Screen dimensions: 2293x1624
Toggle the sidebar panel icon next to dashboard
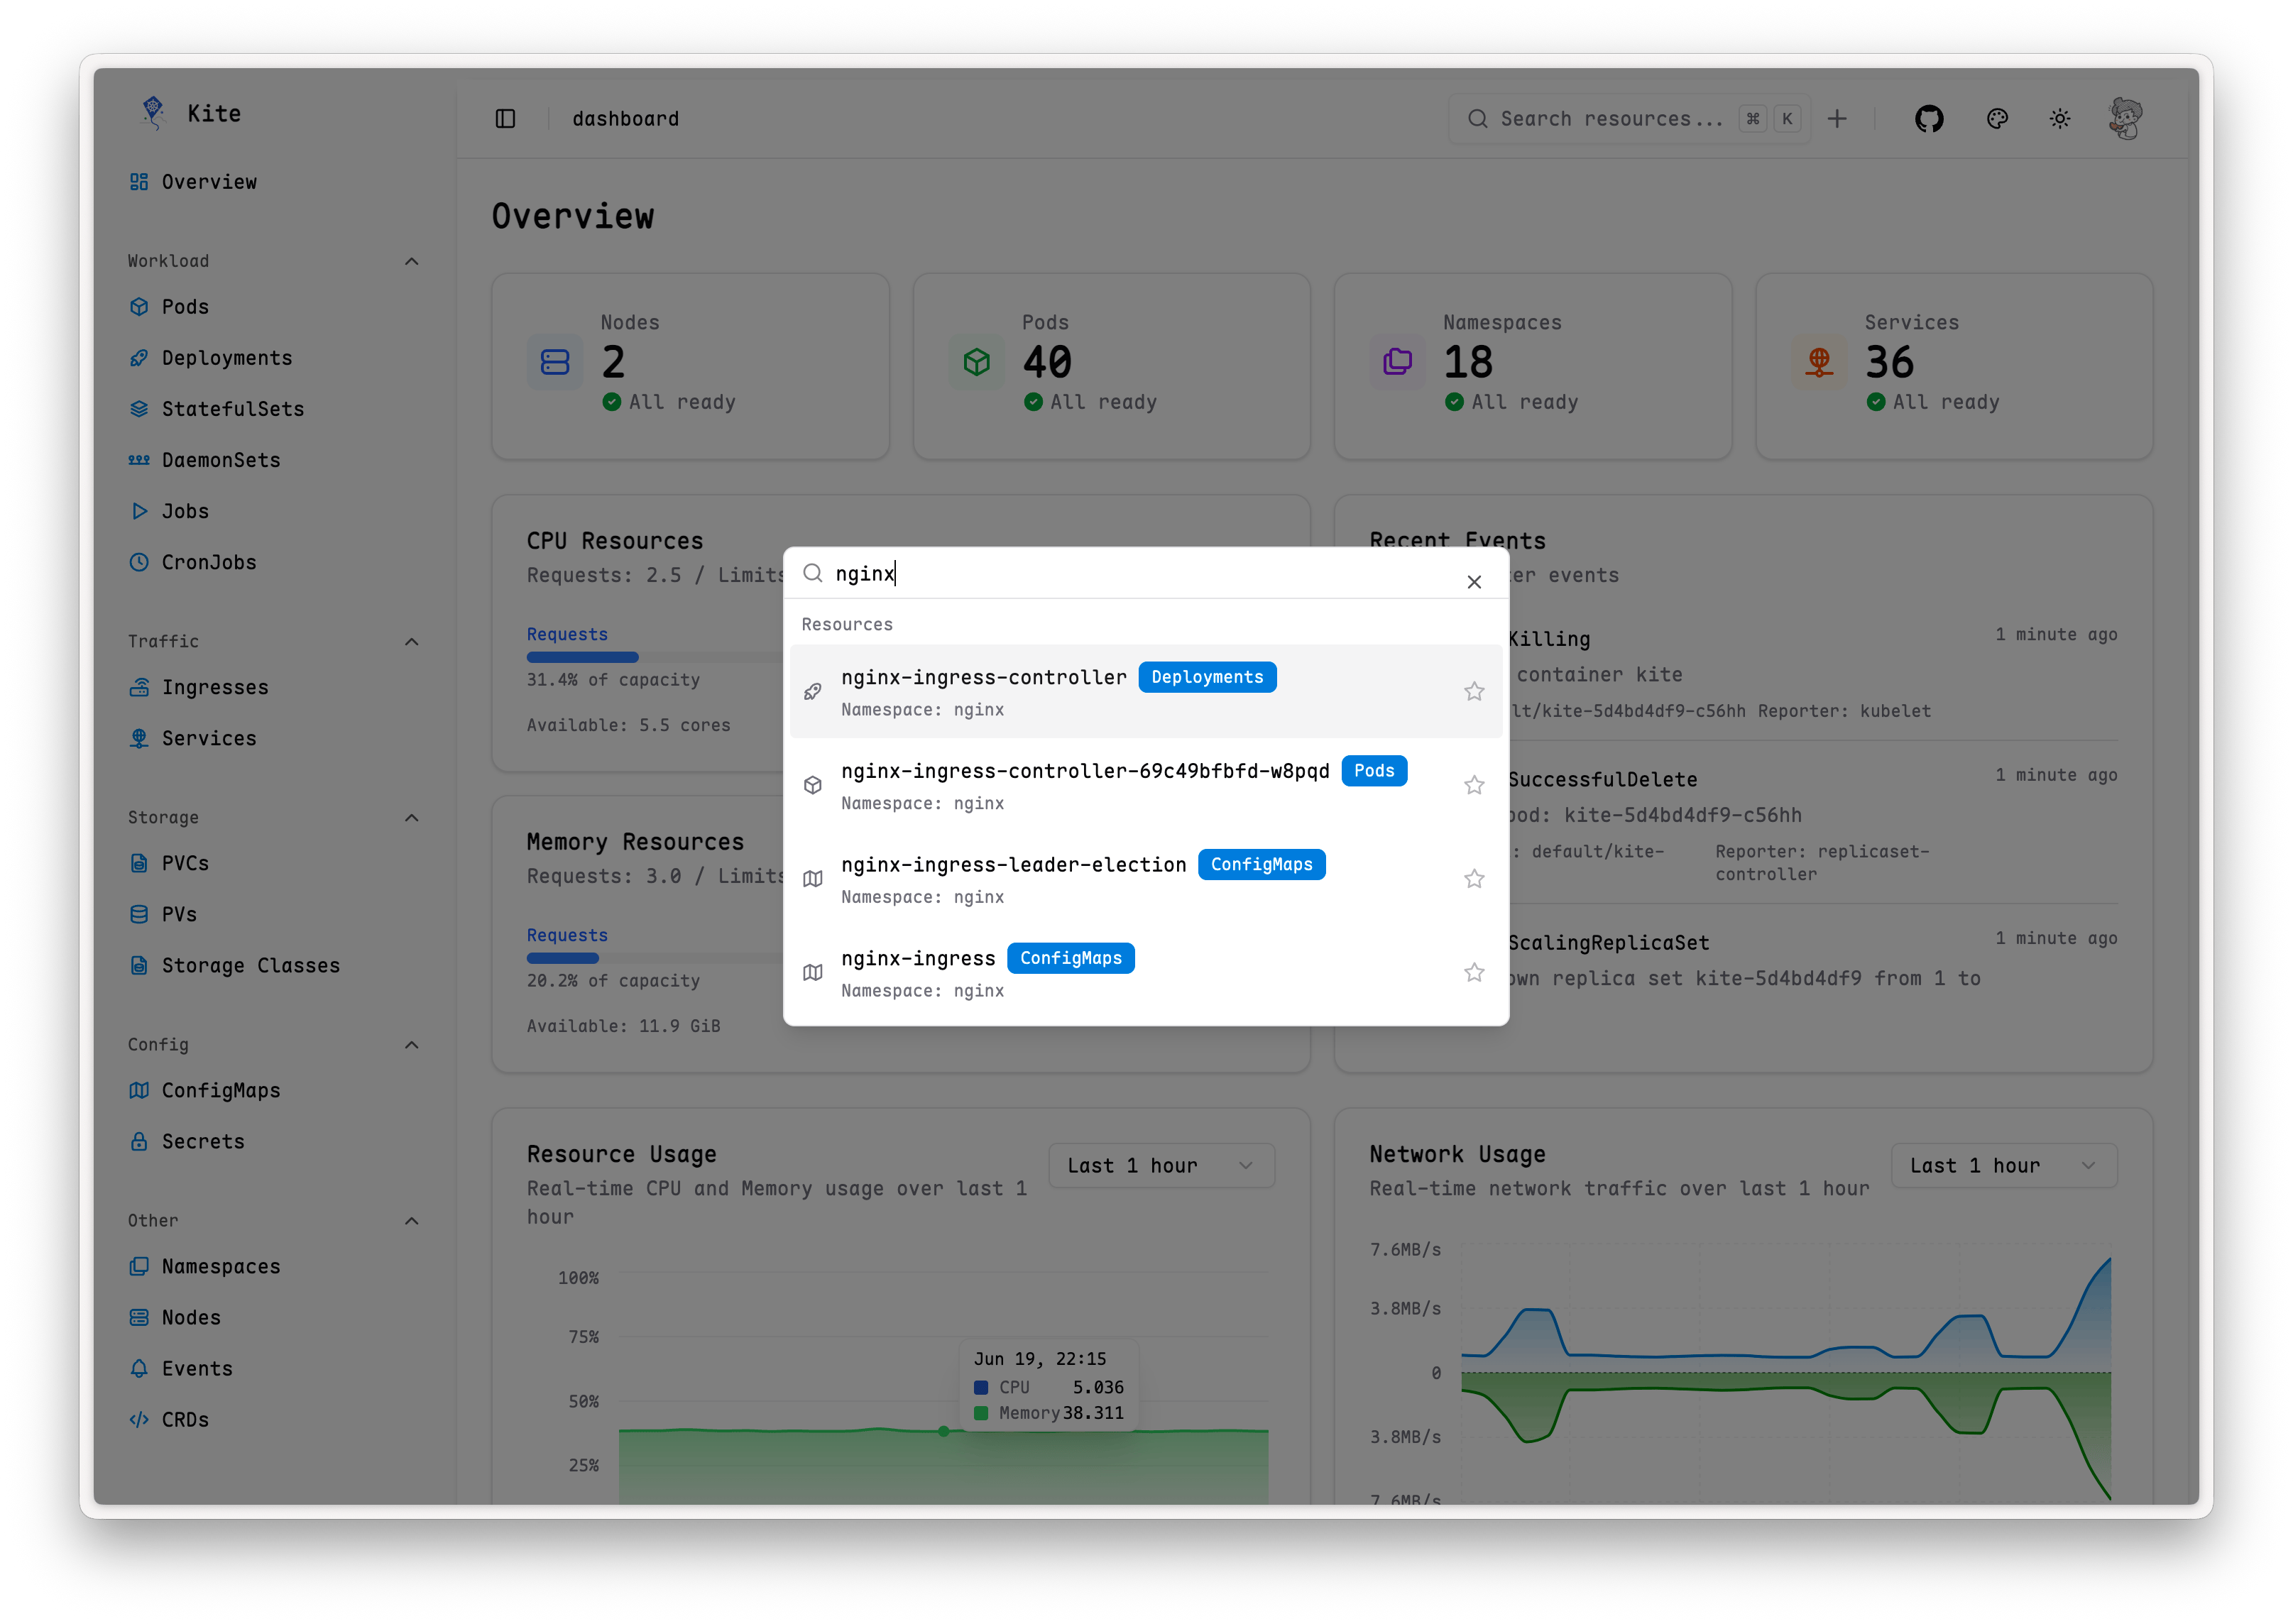[505, 118]
